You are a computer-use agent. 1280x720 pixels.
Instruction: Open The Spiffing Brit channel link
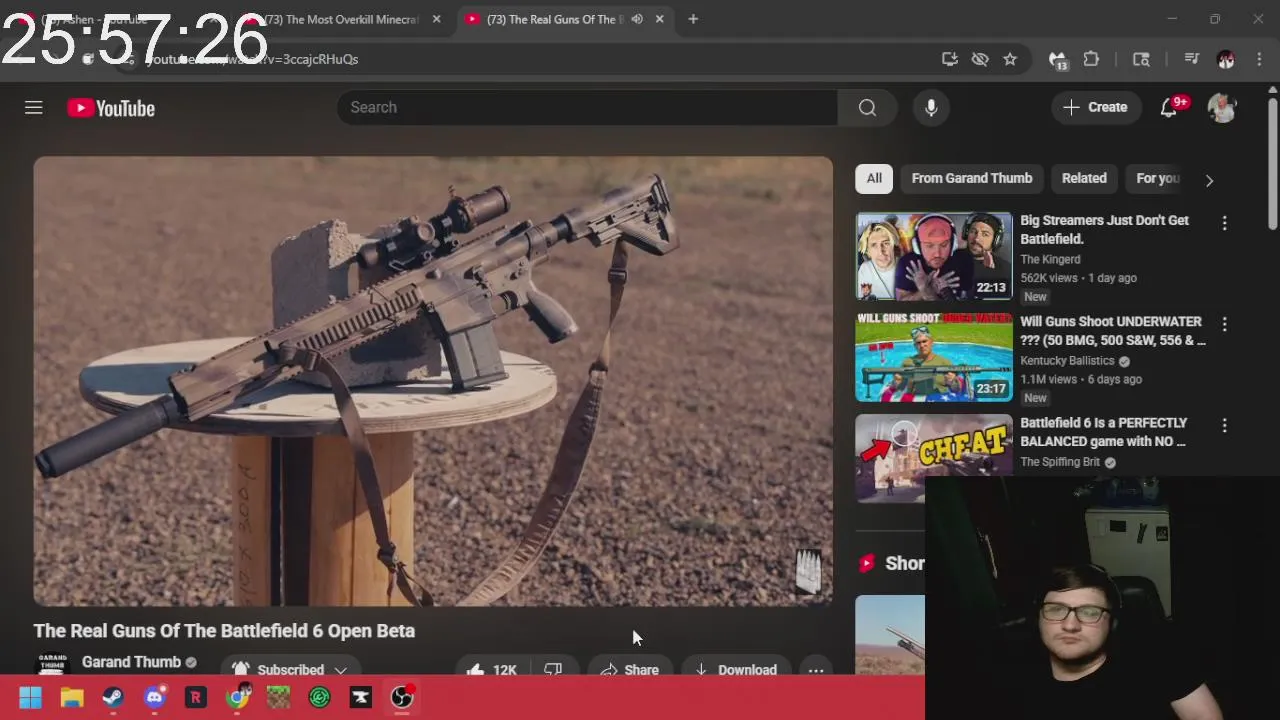(1060, 461)
